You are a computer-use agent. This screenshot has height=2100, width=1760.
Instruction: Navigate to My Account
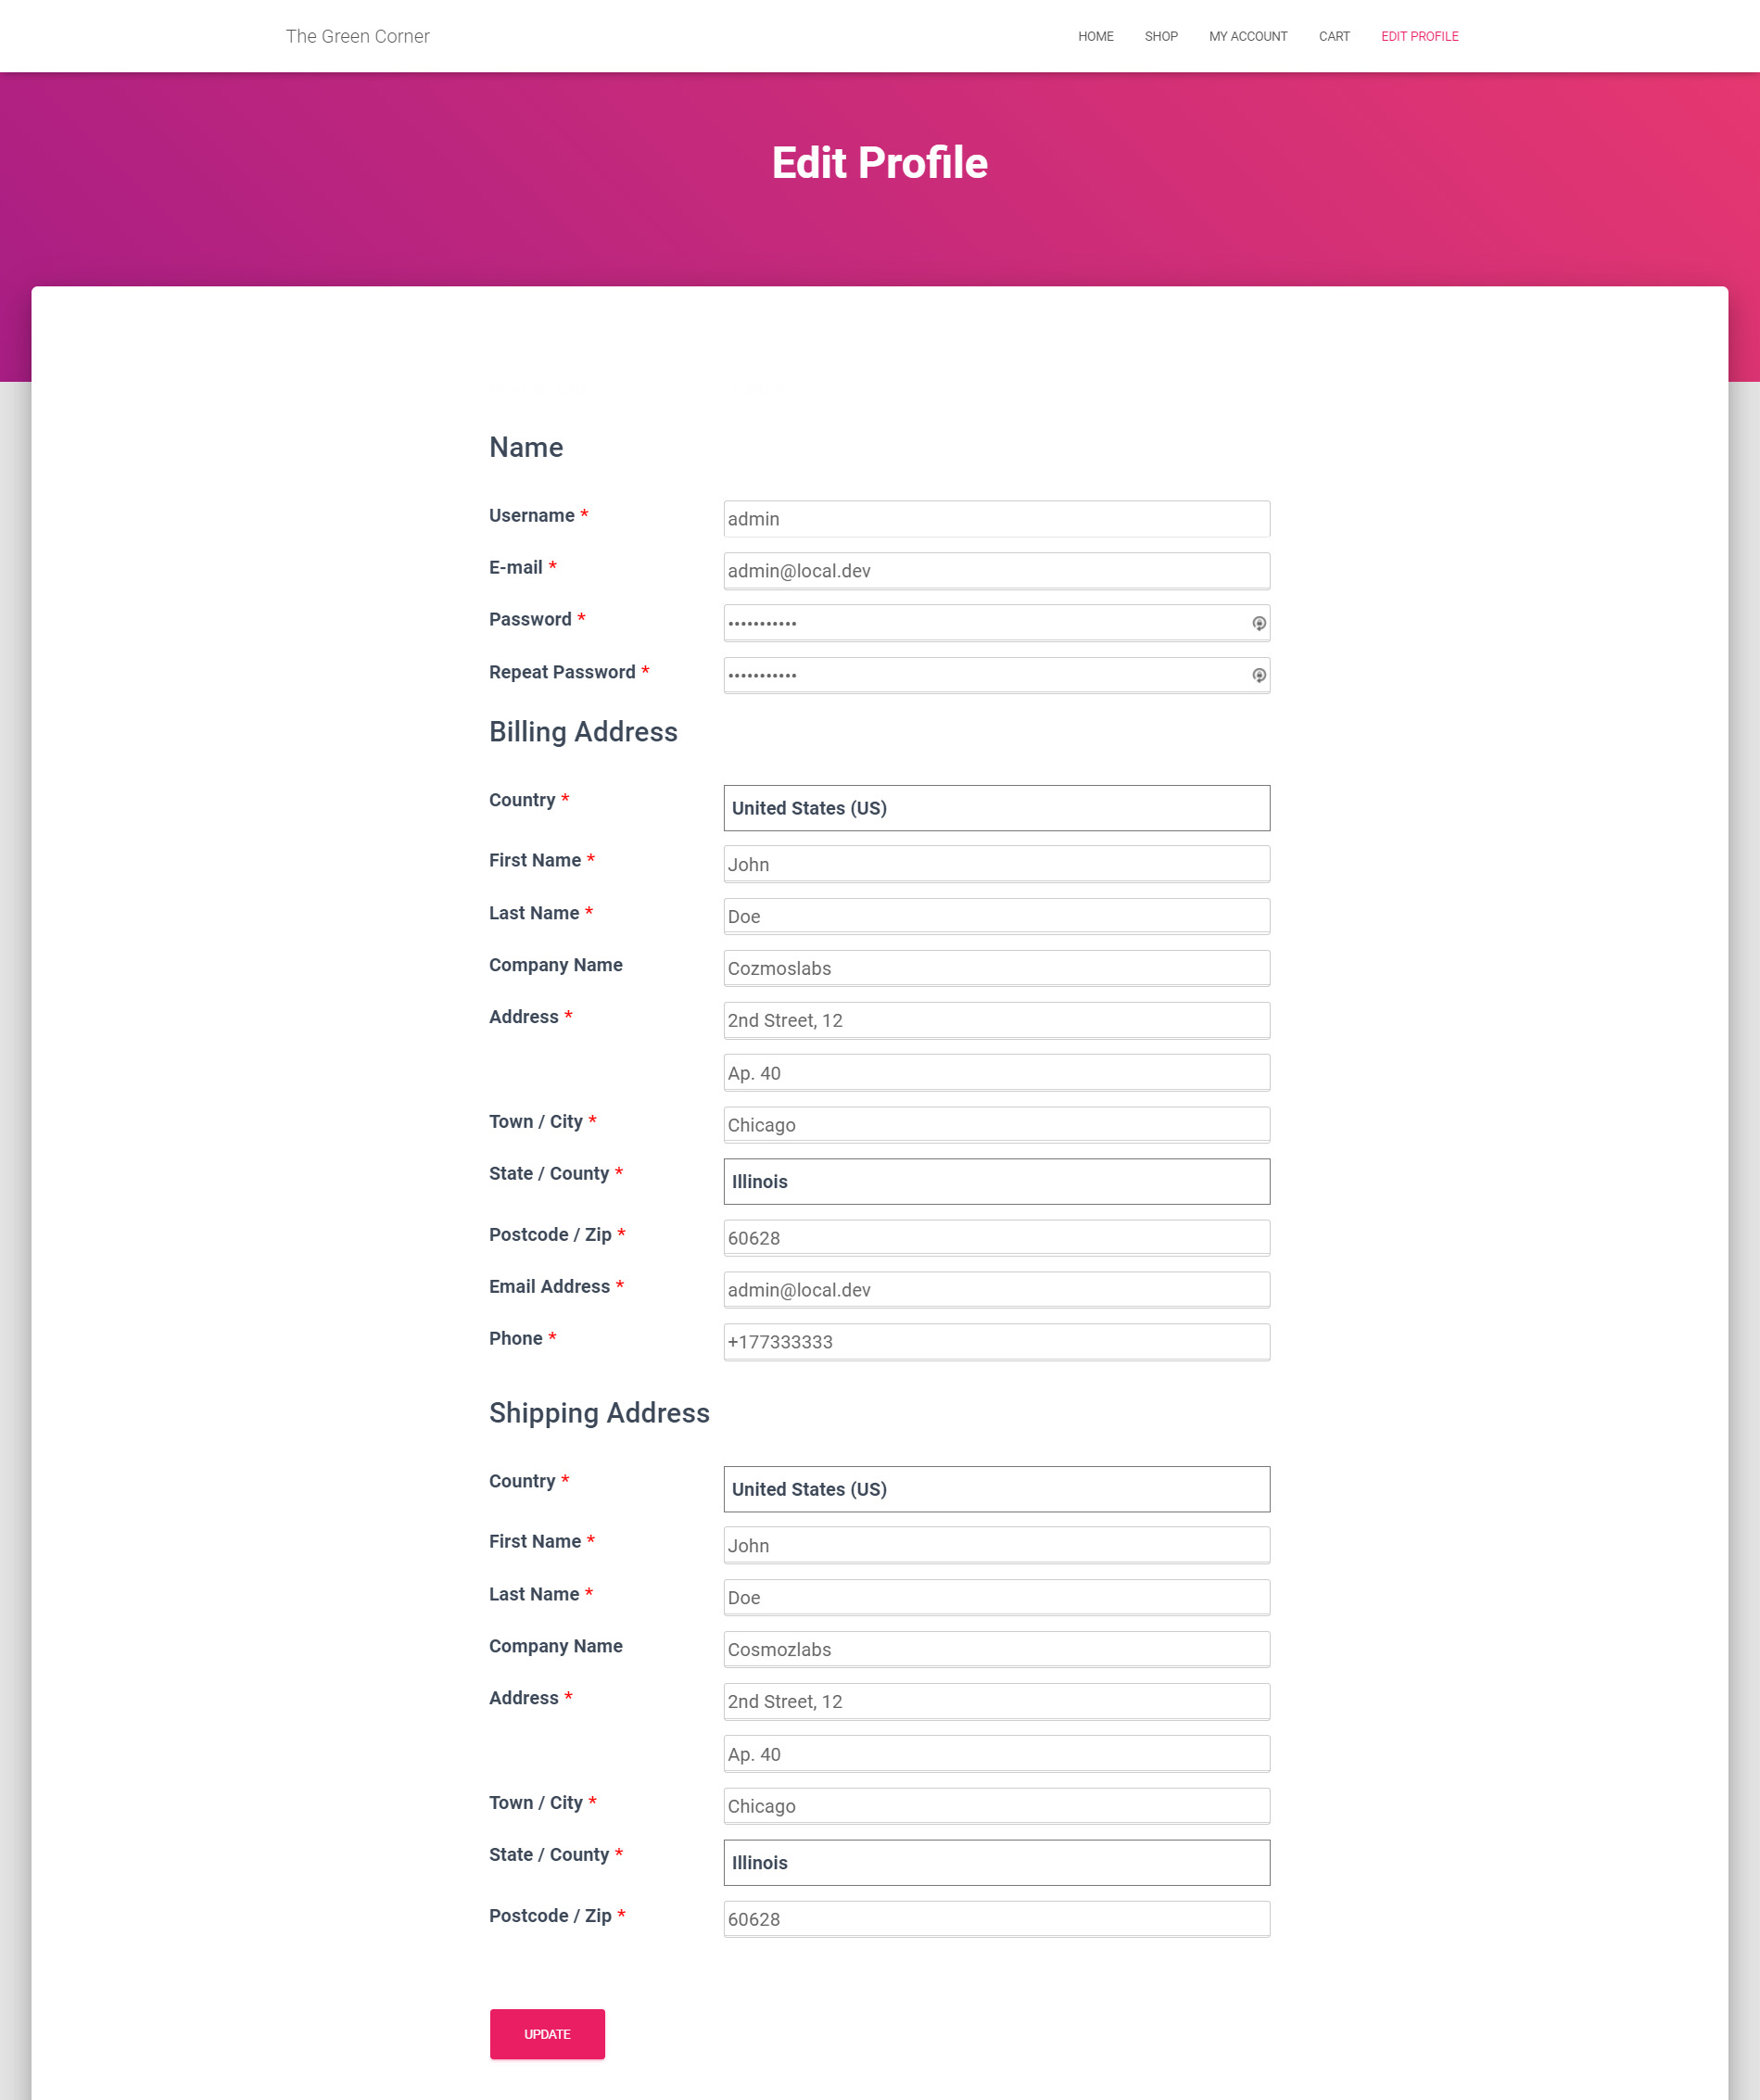point(1247,36)
